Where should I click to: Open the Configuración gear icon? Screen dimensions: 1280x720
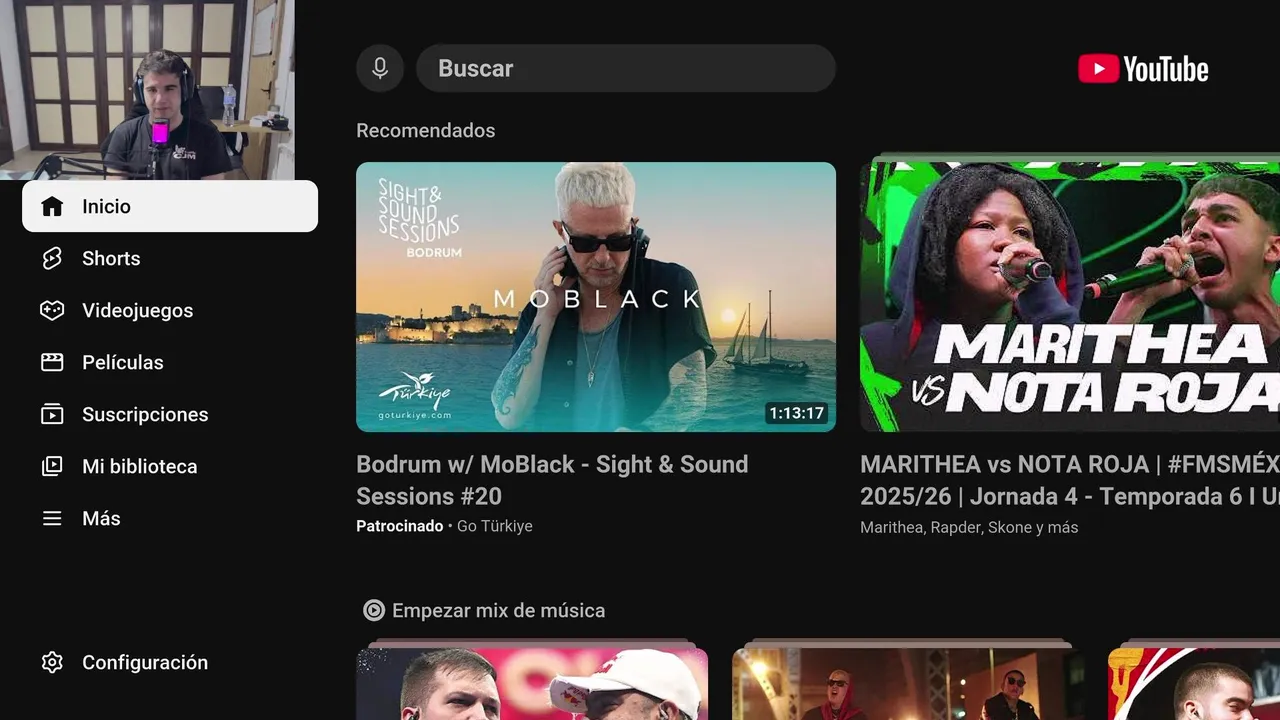click(52, 662)
